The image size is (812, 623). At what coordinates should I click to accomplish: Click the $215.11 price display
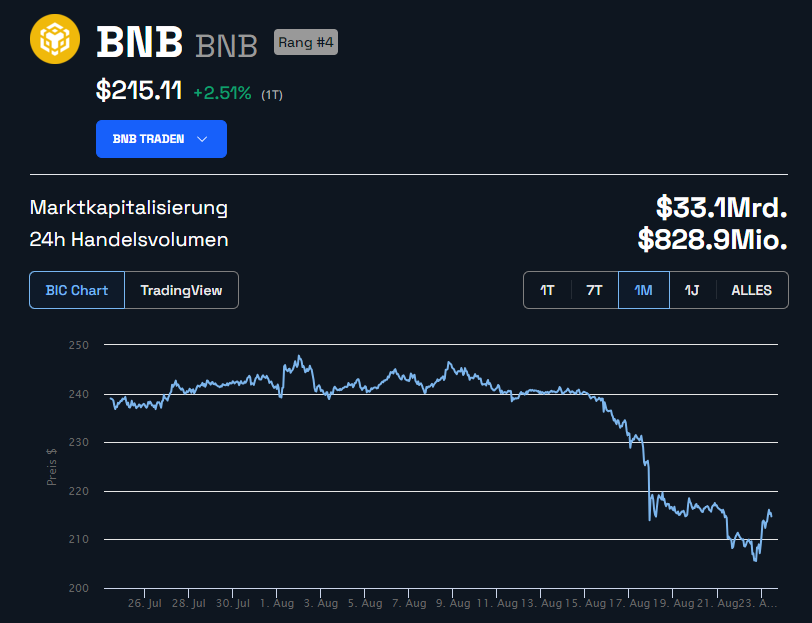(138, 89)
